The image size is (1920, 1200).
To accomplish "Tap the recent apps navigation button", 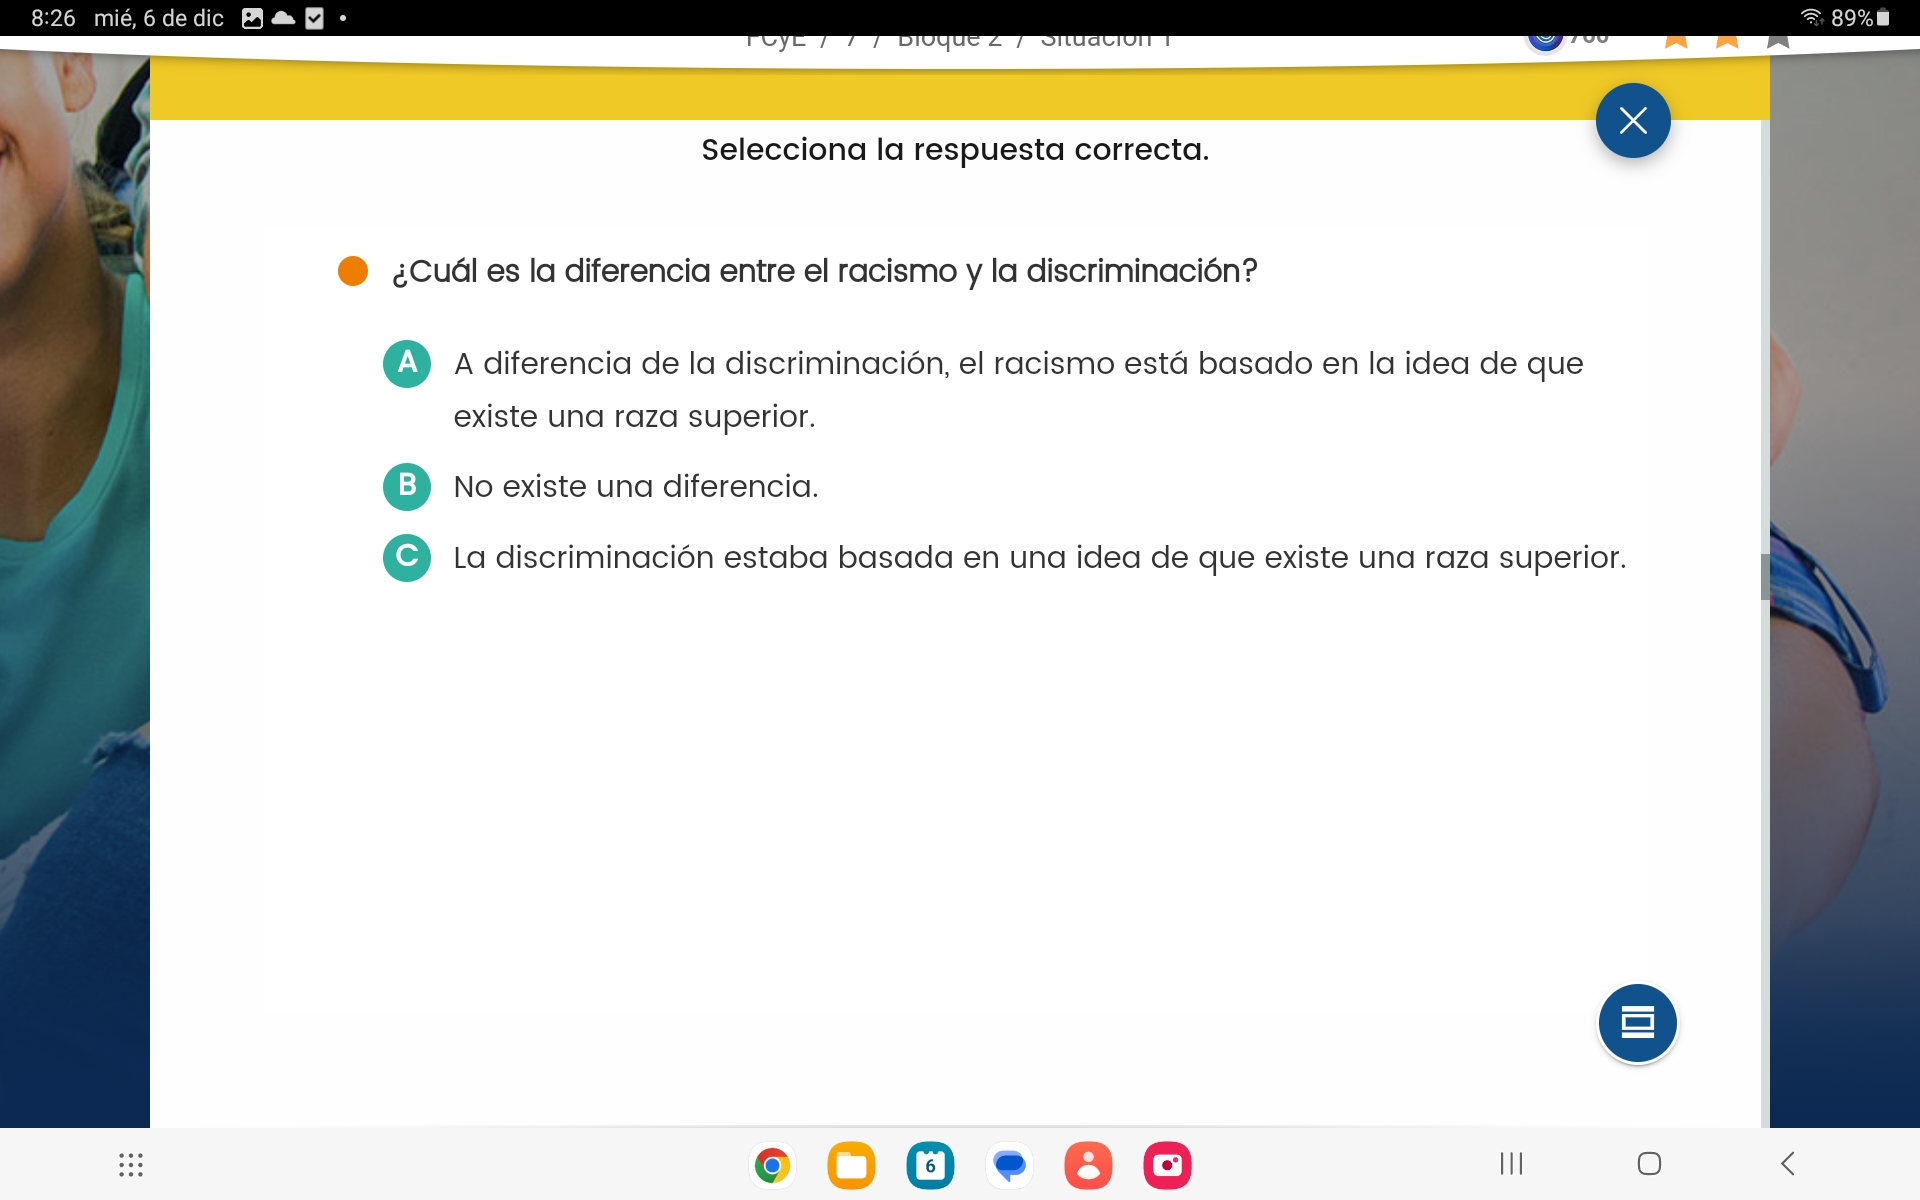I will coord(1511,1163).
